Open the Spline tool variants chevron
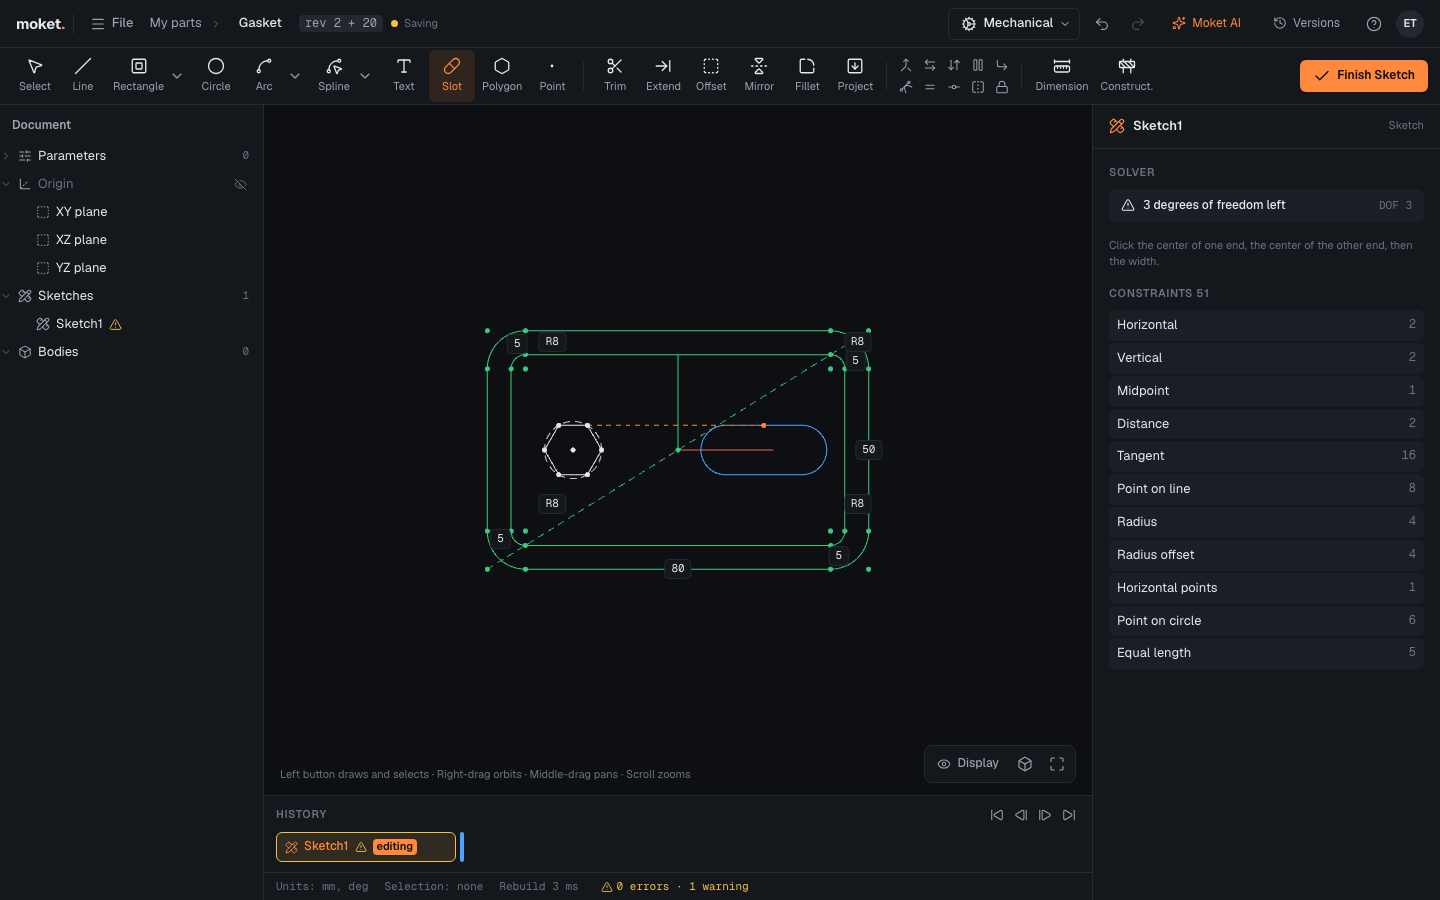The height and width of the screenshot is (900, 1440). (x=365, y=76)
